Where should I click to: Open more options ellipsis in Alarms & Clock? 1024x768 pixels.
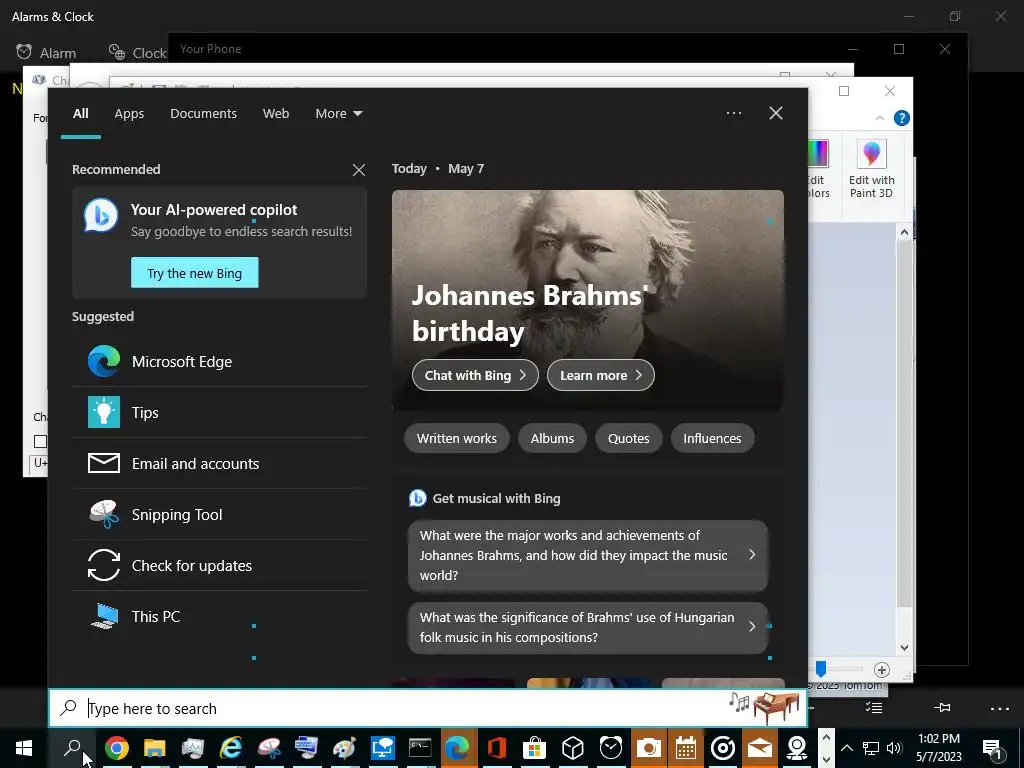tap(999, 709)
